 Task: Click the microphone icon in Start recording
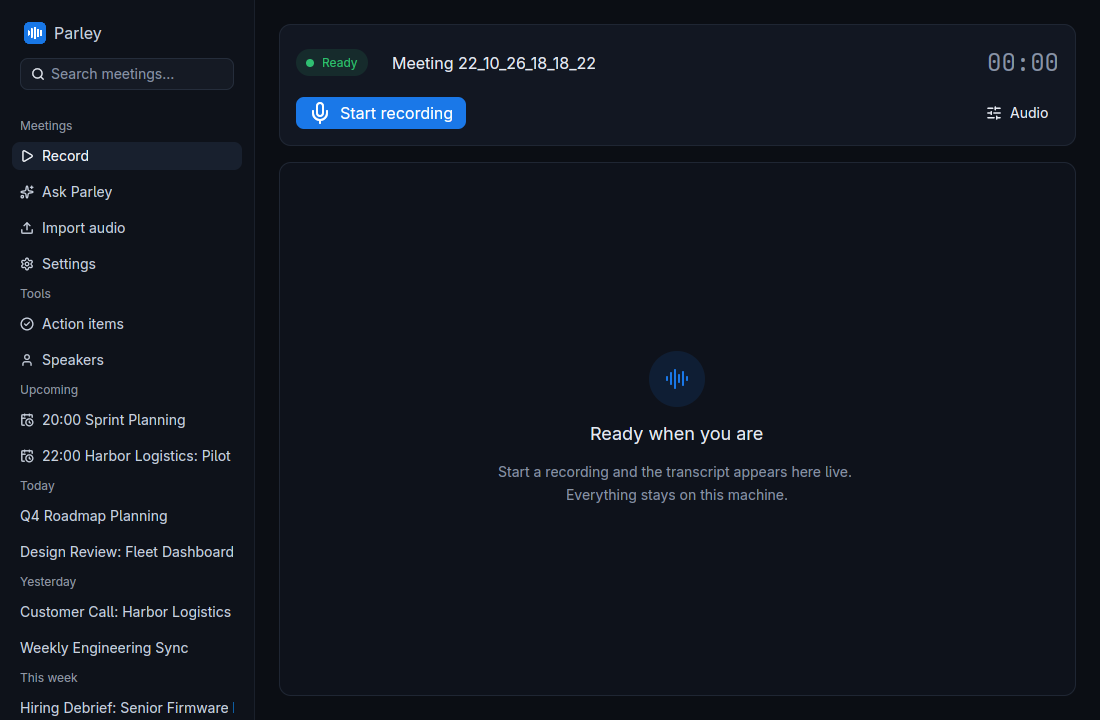(x=320, y=113)
